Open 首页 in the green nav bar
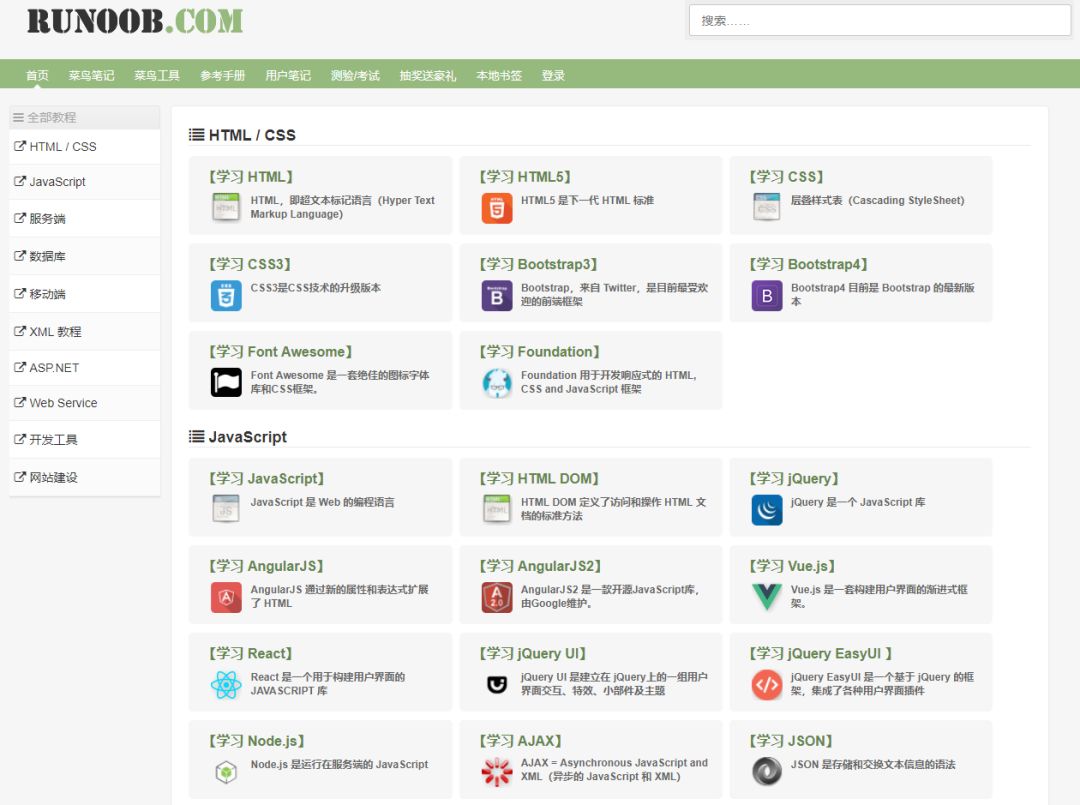The width and height of the screenshot is (1080, 805). 37,76
